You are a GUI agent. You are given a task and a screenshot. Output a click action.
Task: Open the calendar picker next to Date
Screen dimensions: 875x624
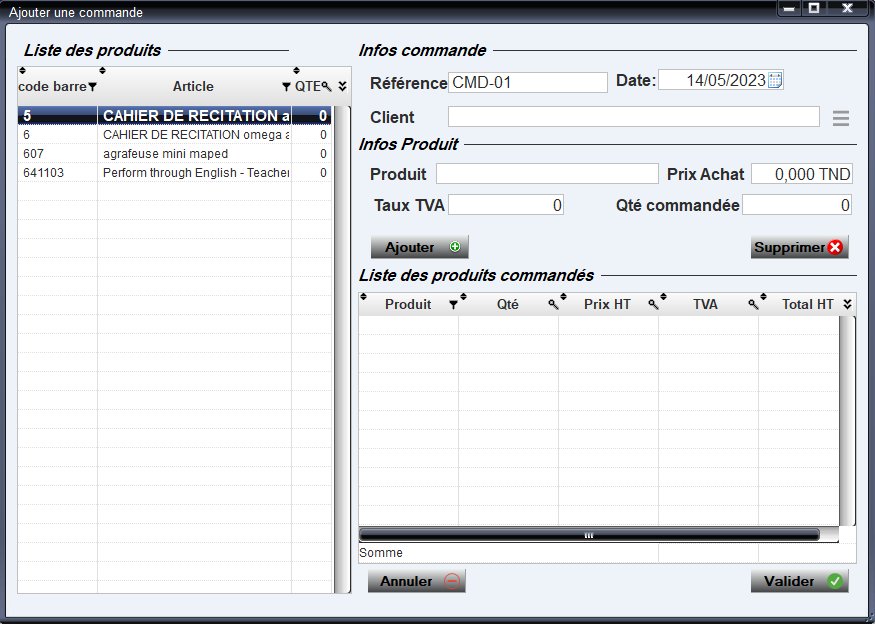coord(775,81)
